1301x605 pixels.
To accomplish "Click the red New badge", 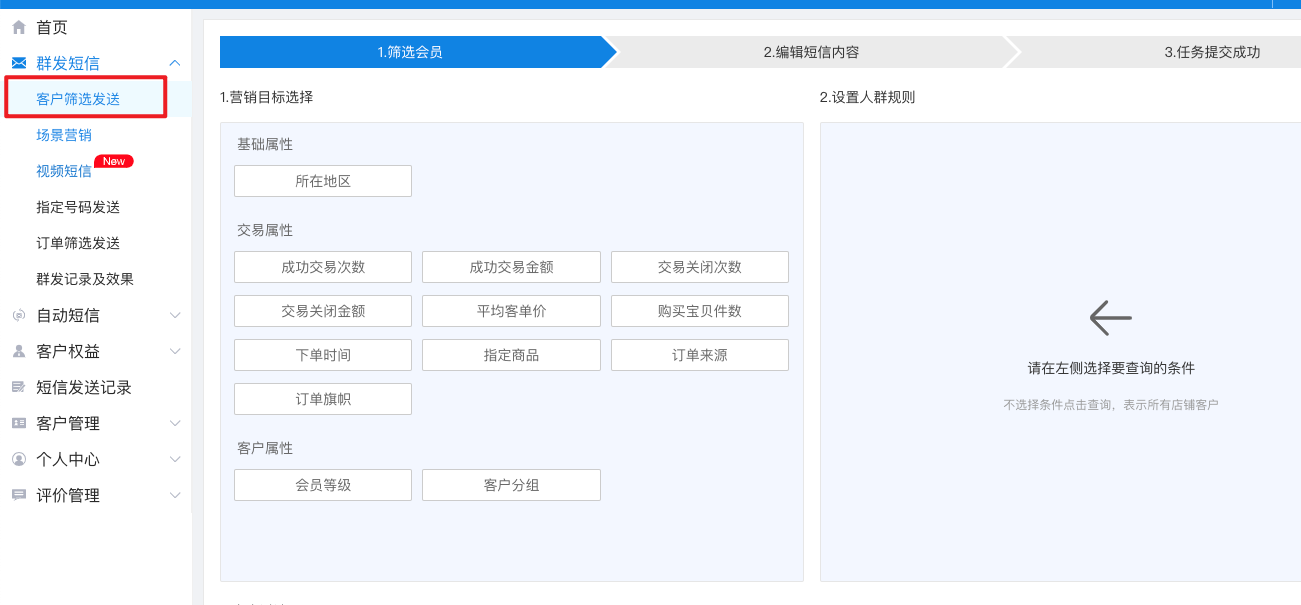I will point(114,161).
